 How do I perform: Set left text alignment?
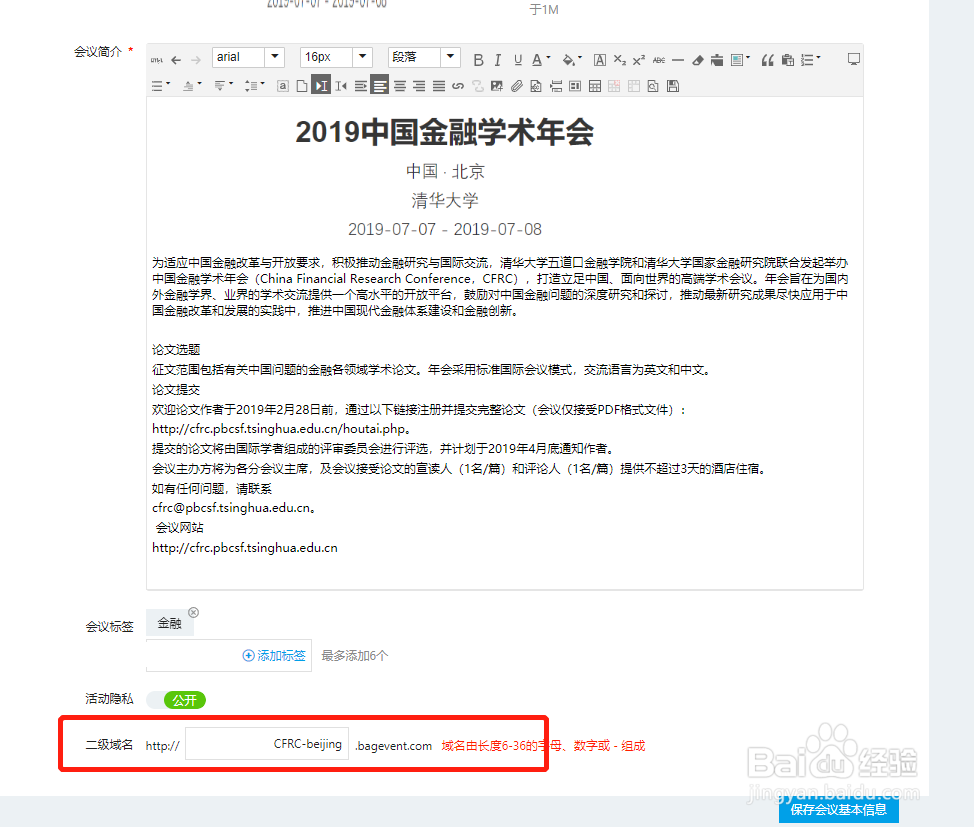[x=380, y=86]
